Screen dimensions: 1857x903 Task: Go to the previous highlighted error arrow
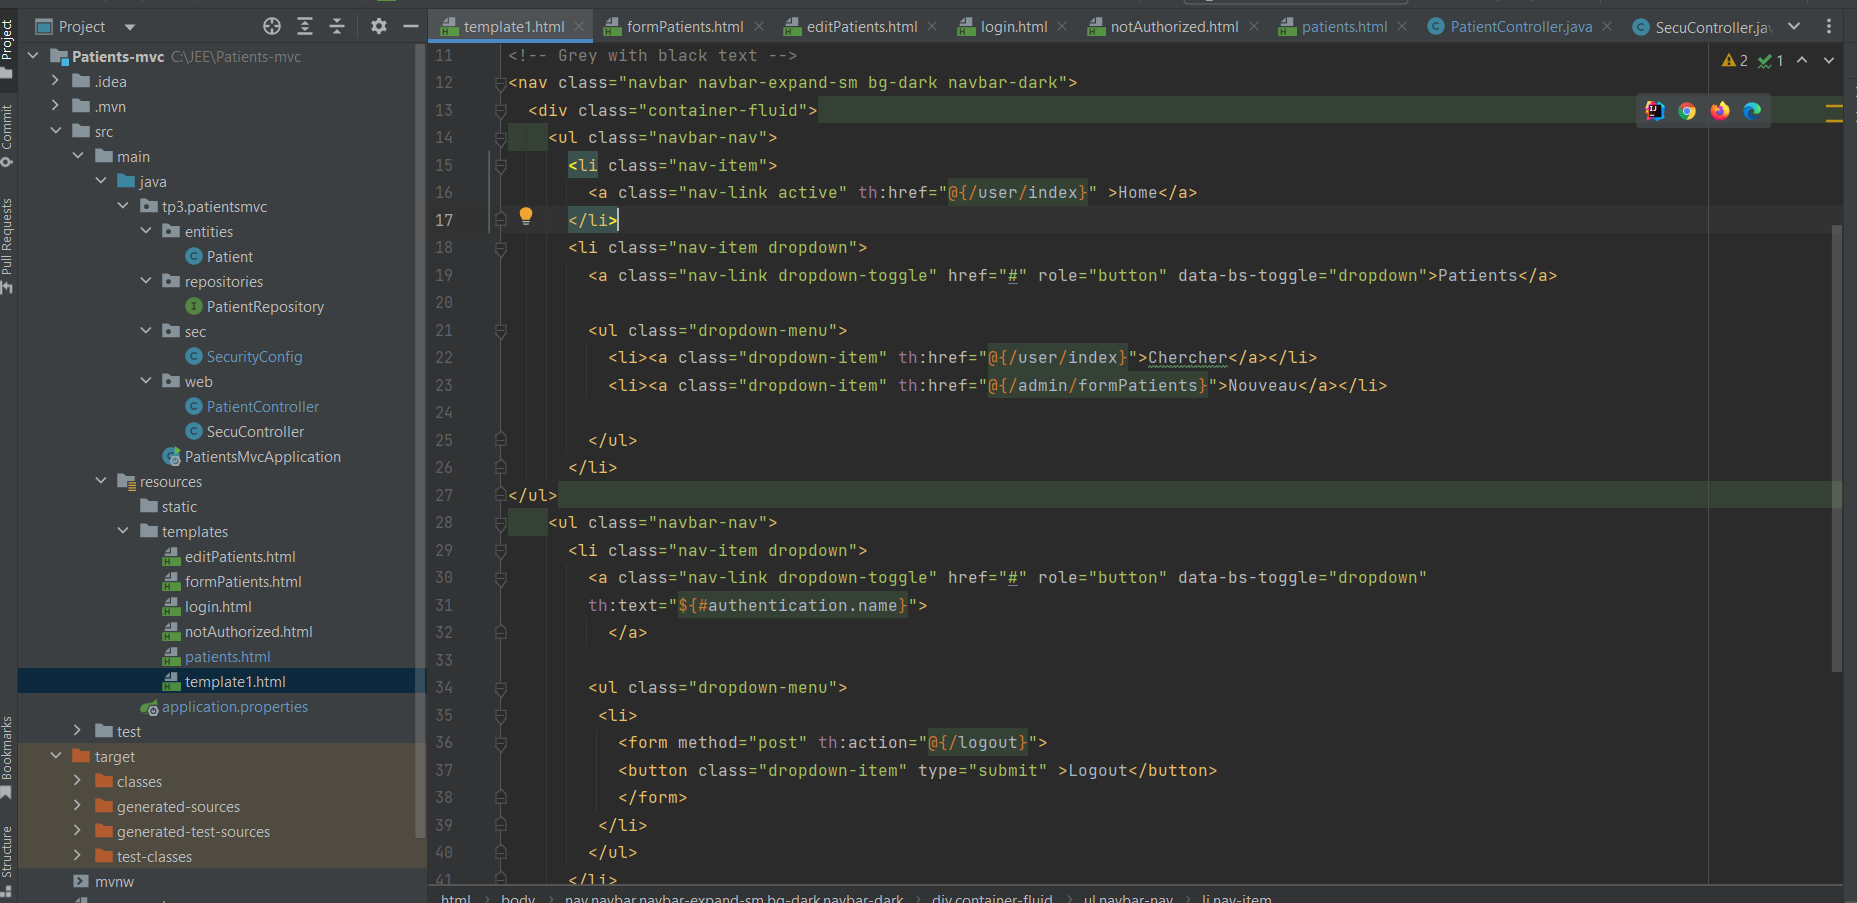[x=1802, y=61]
